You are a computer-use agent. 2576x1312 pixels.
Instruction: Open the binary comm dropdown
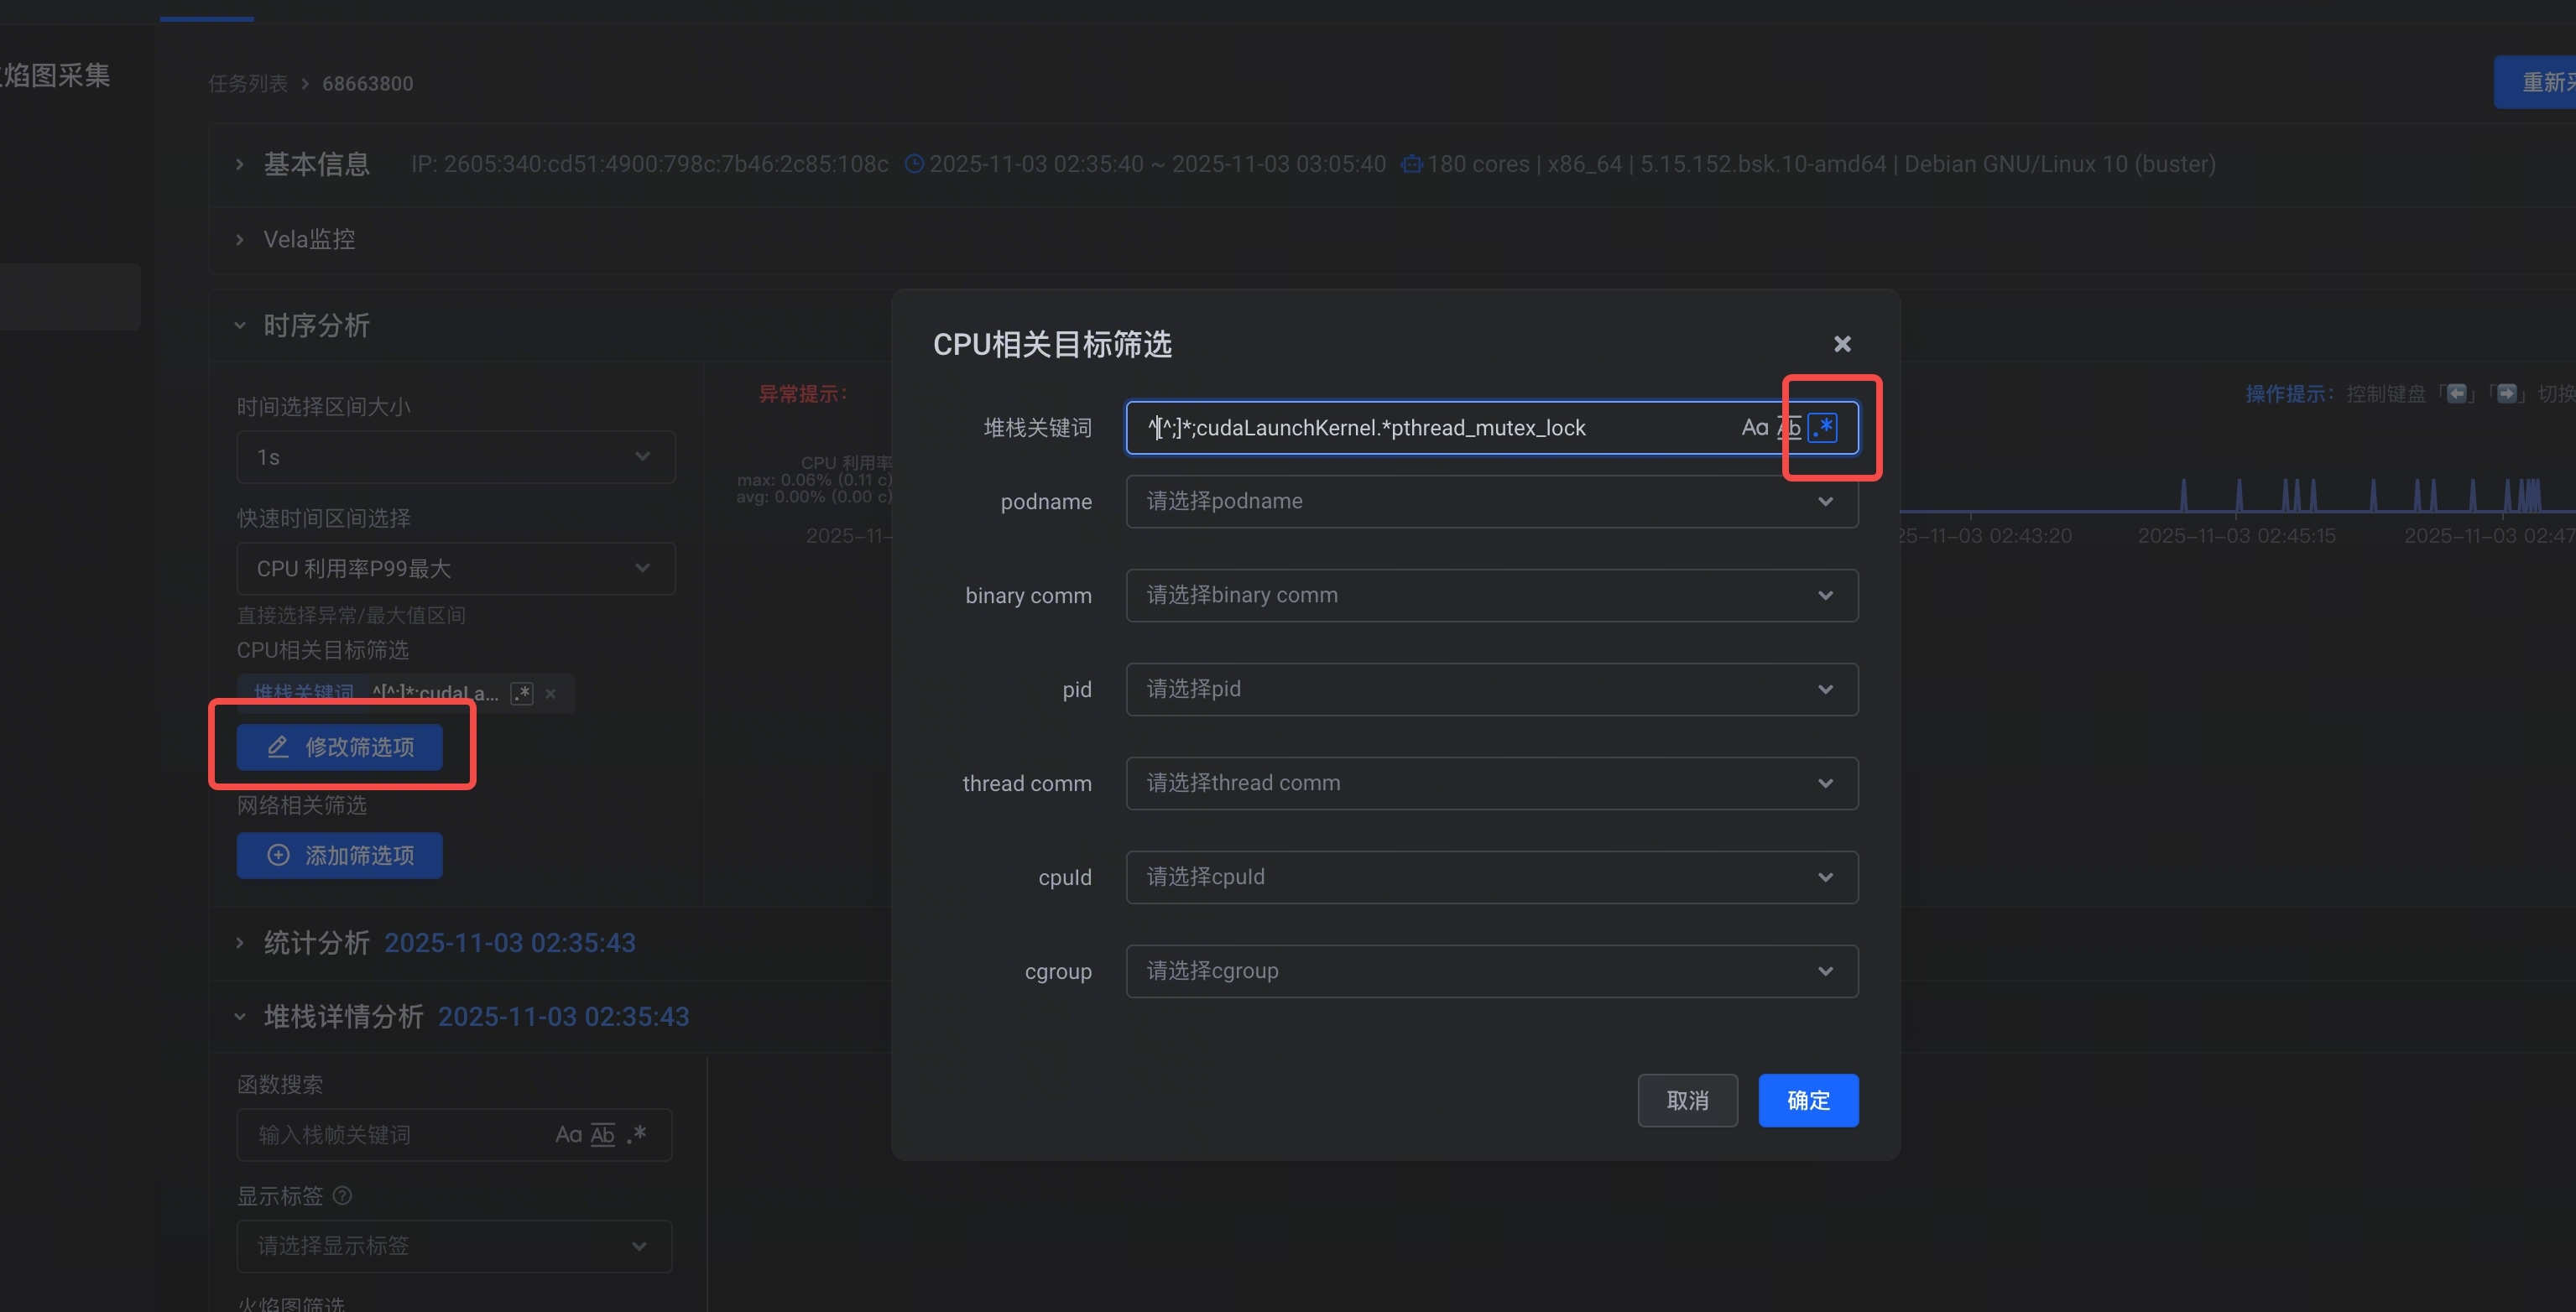click(1491, 595)
